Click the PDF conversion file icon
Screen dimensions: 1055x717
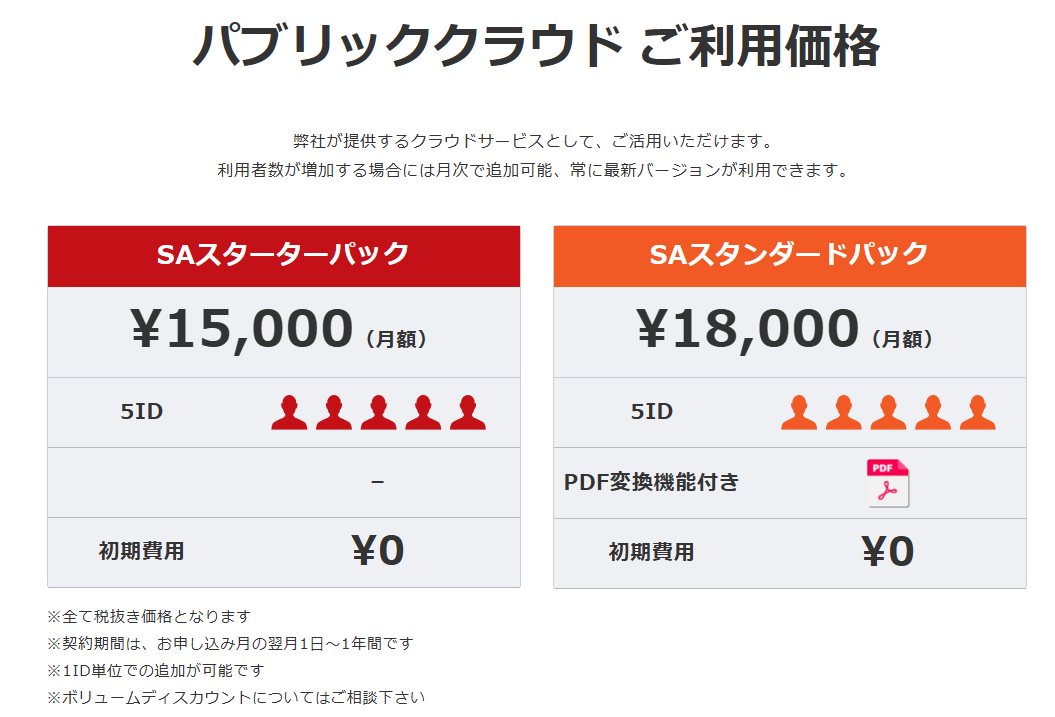[888, 483]
